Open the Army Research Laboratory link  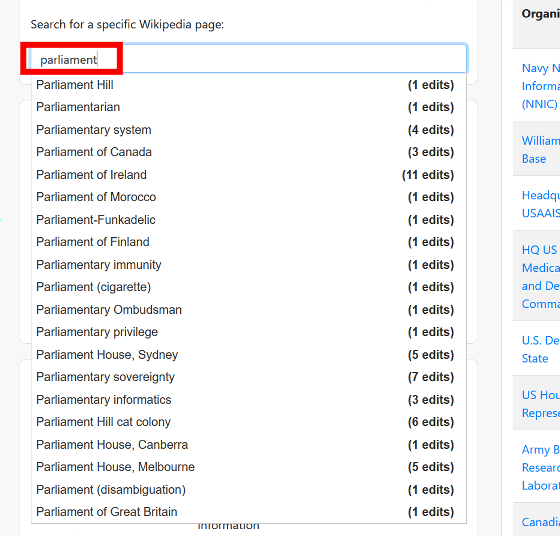541,467
